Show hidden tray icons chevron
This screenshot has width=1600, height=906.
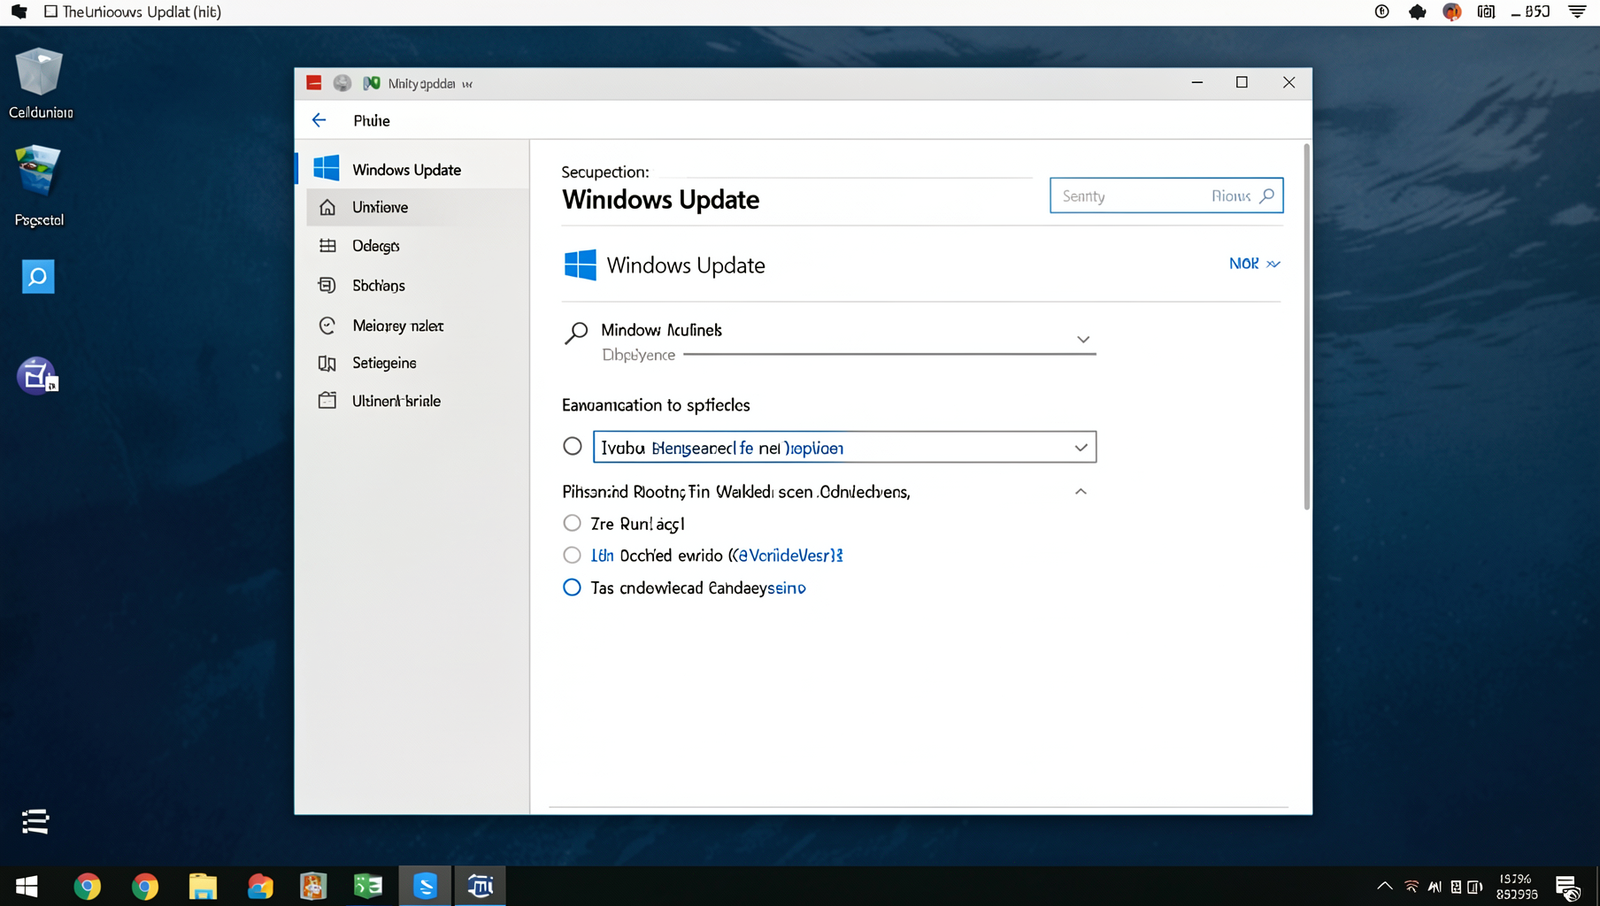point(1385,886)
